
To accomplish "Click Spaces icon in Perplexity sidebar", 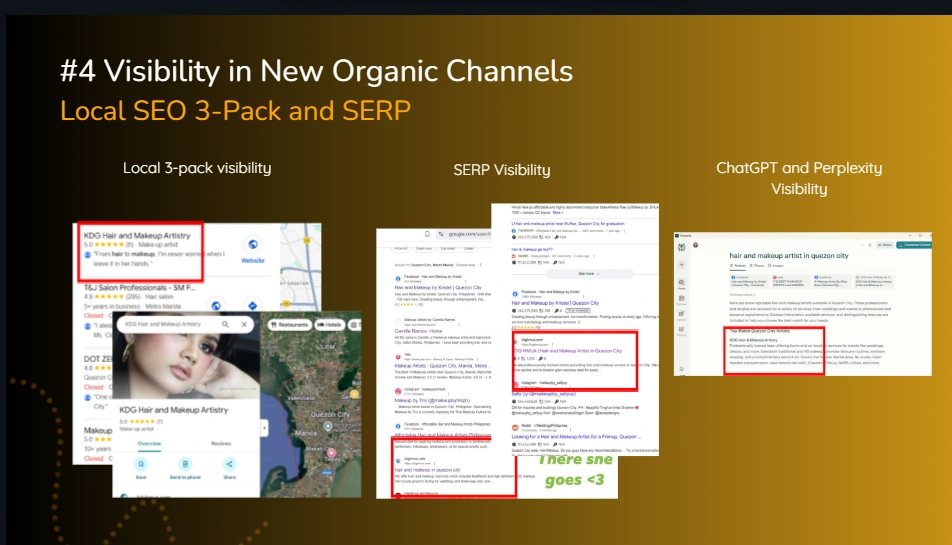I will [x=681, y=313].
